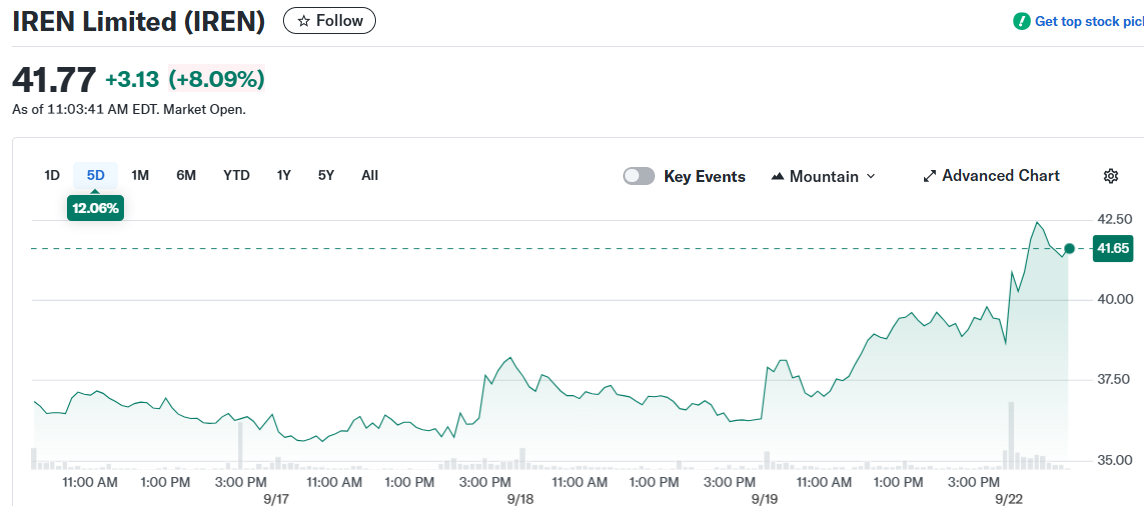Choose the YTD range
The width and height of the screenshot is (1144, 506).
point(236,175)
